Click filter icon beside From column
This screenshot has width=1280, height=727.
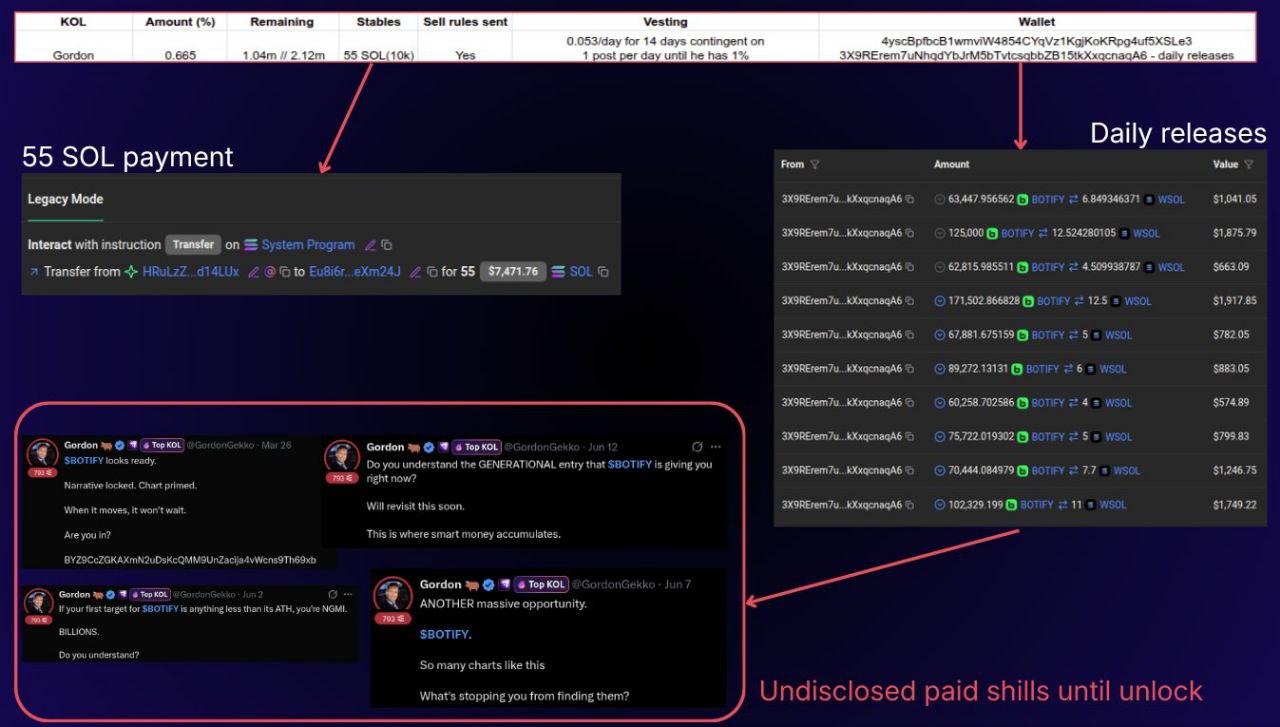[814, 165]
